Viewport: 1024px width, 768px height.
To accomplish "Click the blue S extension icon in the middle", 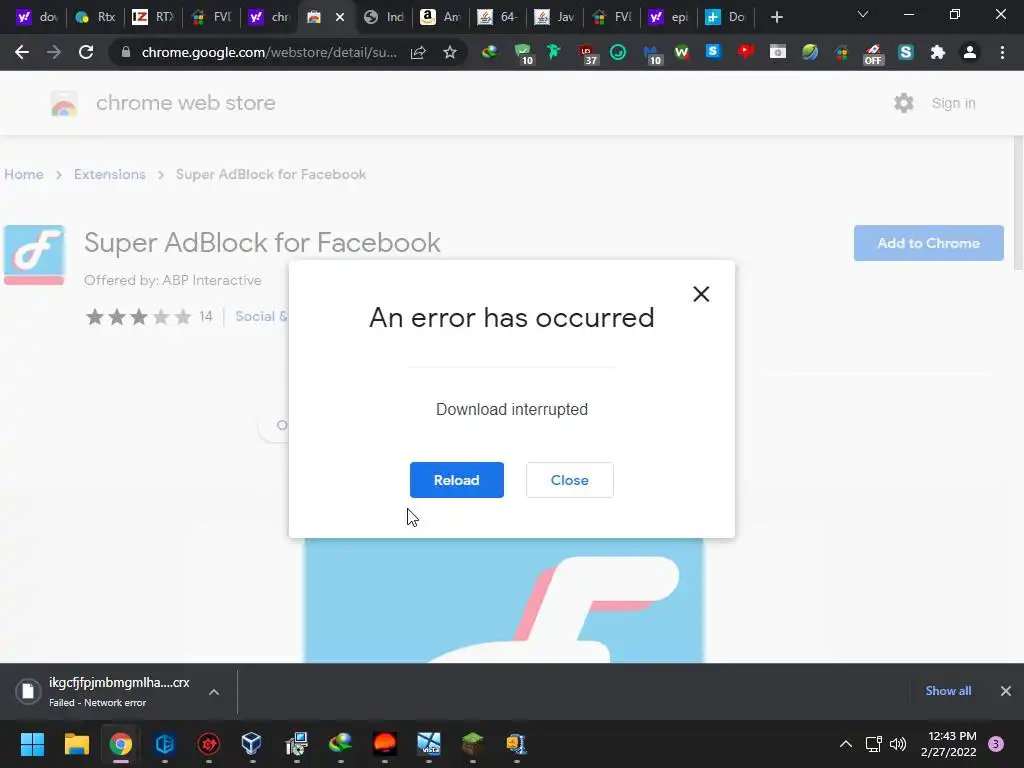I will click(x=713, y=52).
